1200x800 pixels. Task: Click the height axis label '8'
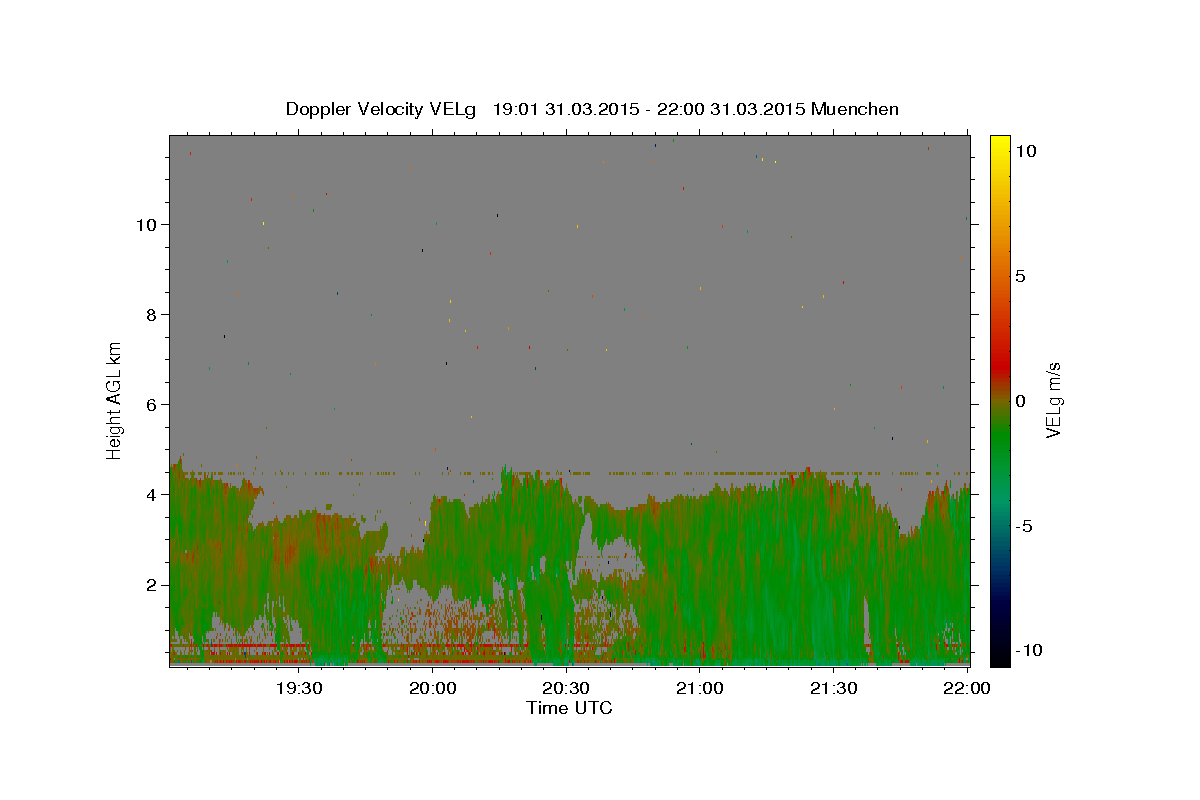pos(151,315)
